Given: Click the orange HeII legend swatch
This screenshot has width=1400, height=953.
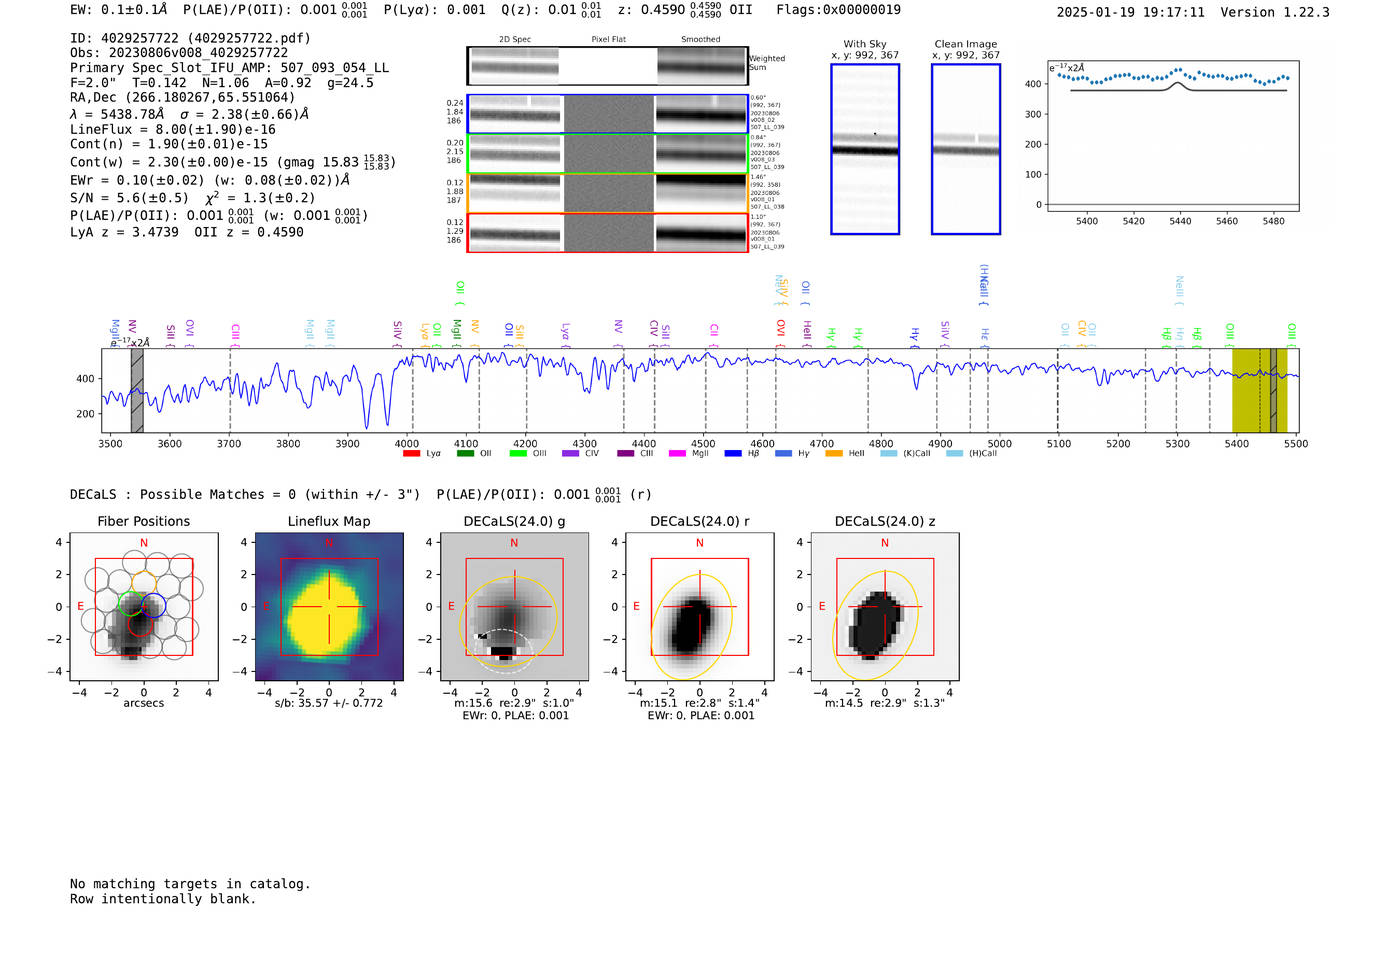Looking at the screenshot, I should point(833,453).
